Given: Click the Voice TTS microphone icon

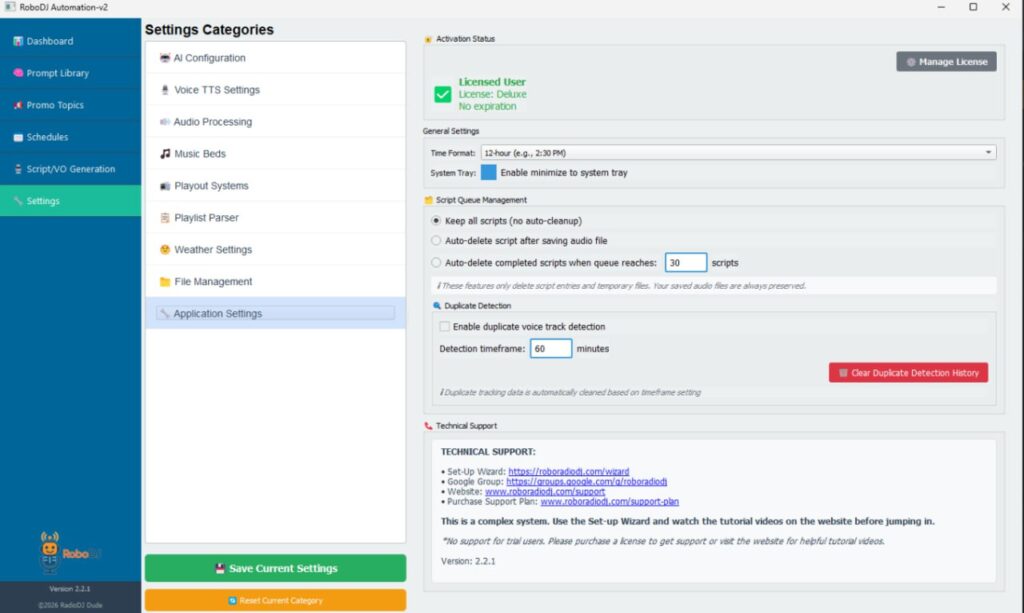Looking at the screenshot, I should pos(165,90).
